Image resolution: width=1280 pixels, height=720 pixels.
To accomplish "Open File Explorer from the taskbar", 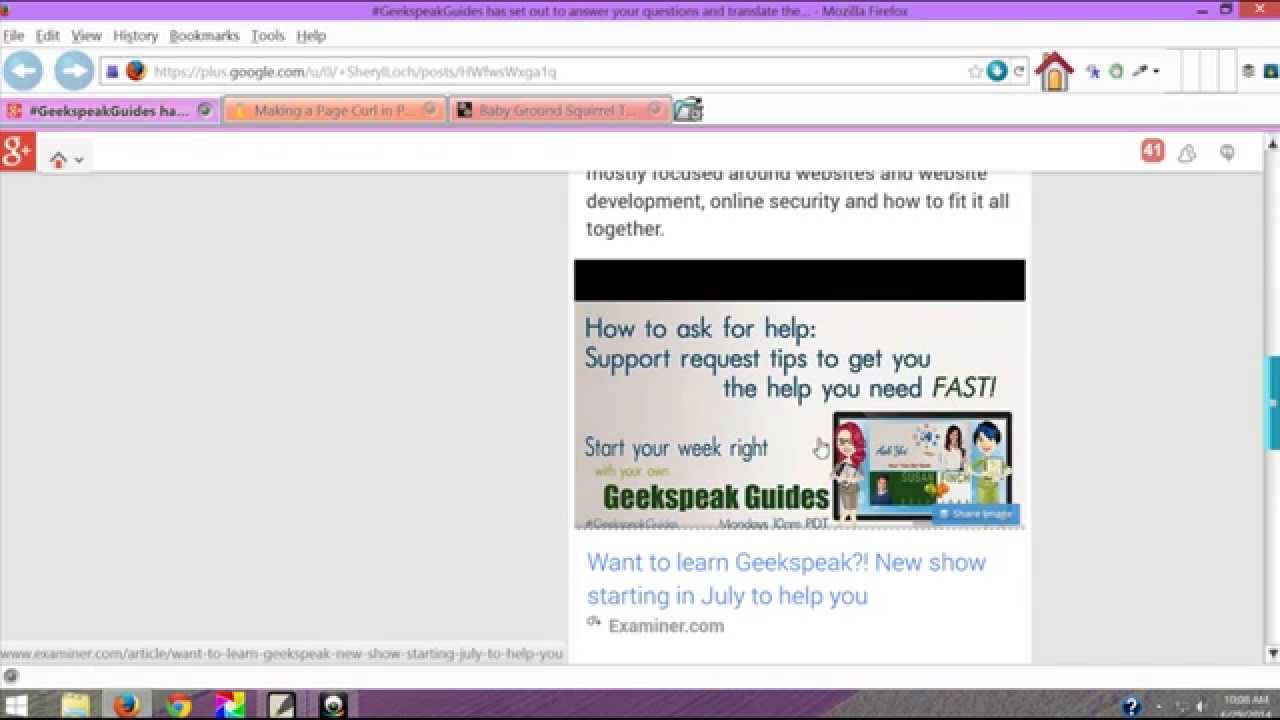I will point(75,705).
